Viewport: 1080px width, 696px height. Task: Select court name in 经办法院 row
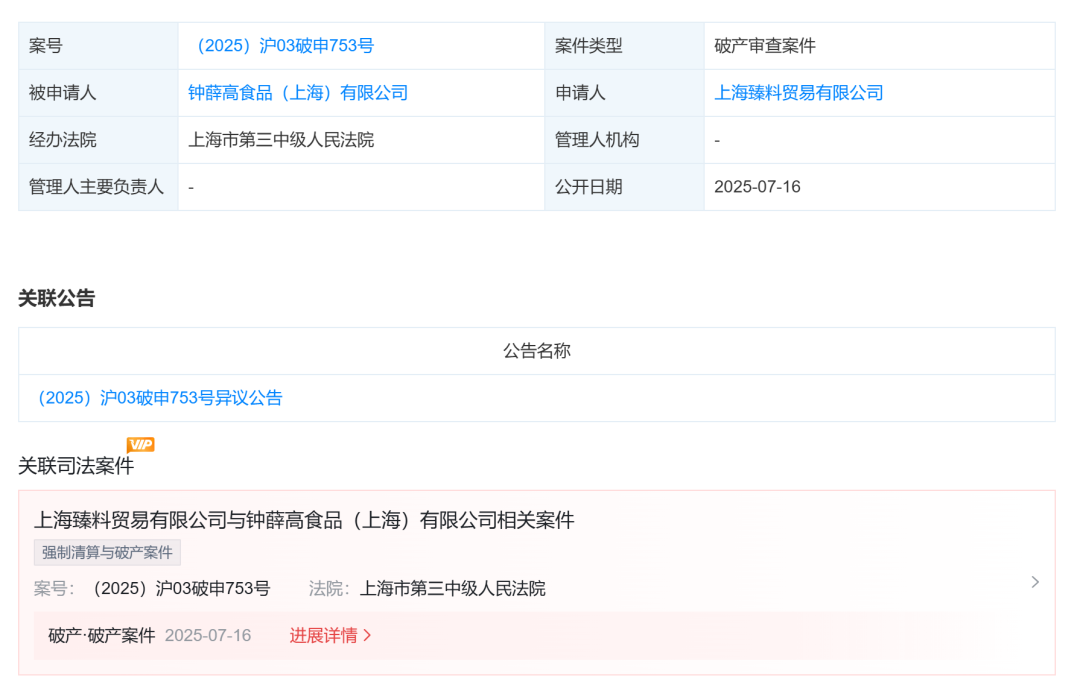point(281,140)
